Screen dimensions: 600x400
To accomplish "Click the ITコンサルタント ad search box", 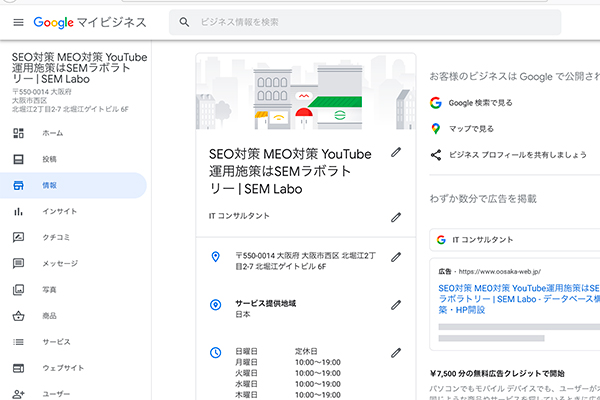I will [515, 240].
